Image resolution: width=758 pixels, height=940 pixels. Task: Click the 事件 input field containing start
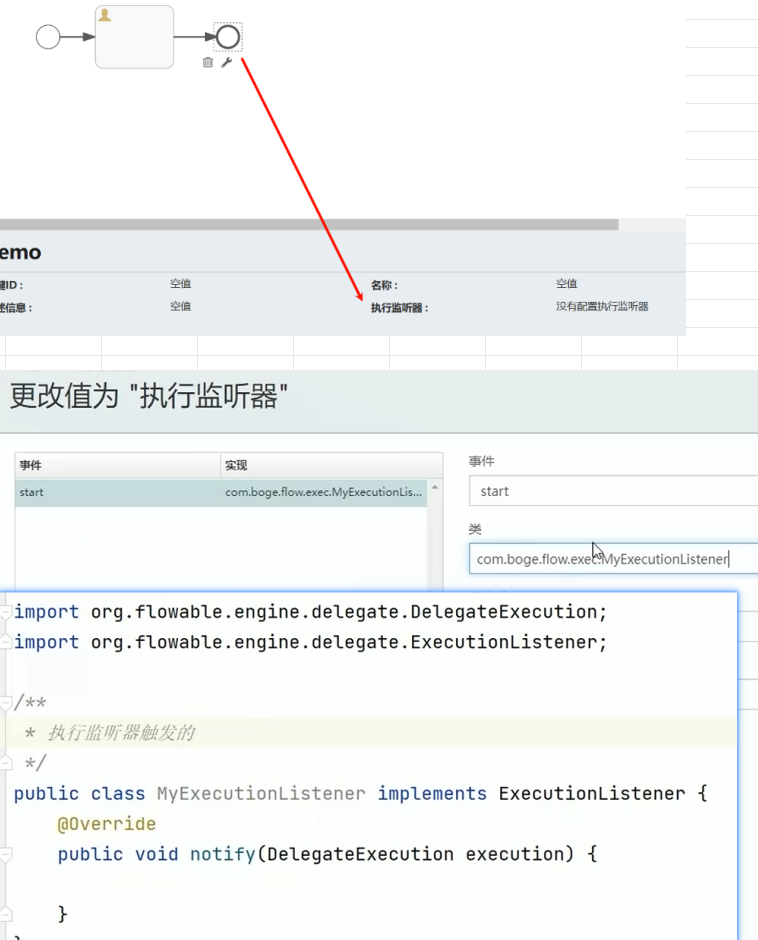[613, 491]
